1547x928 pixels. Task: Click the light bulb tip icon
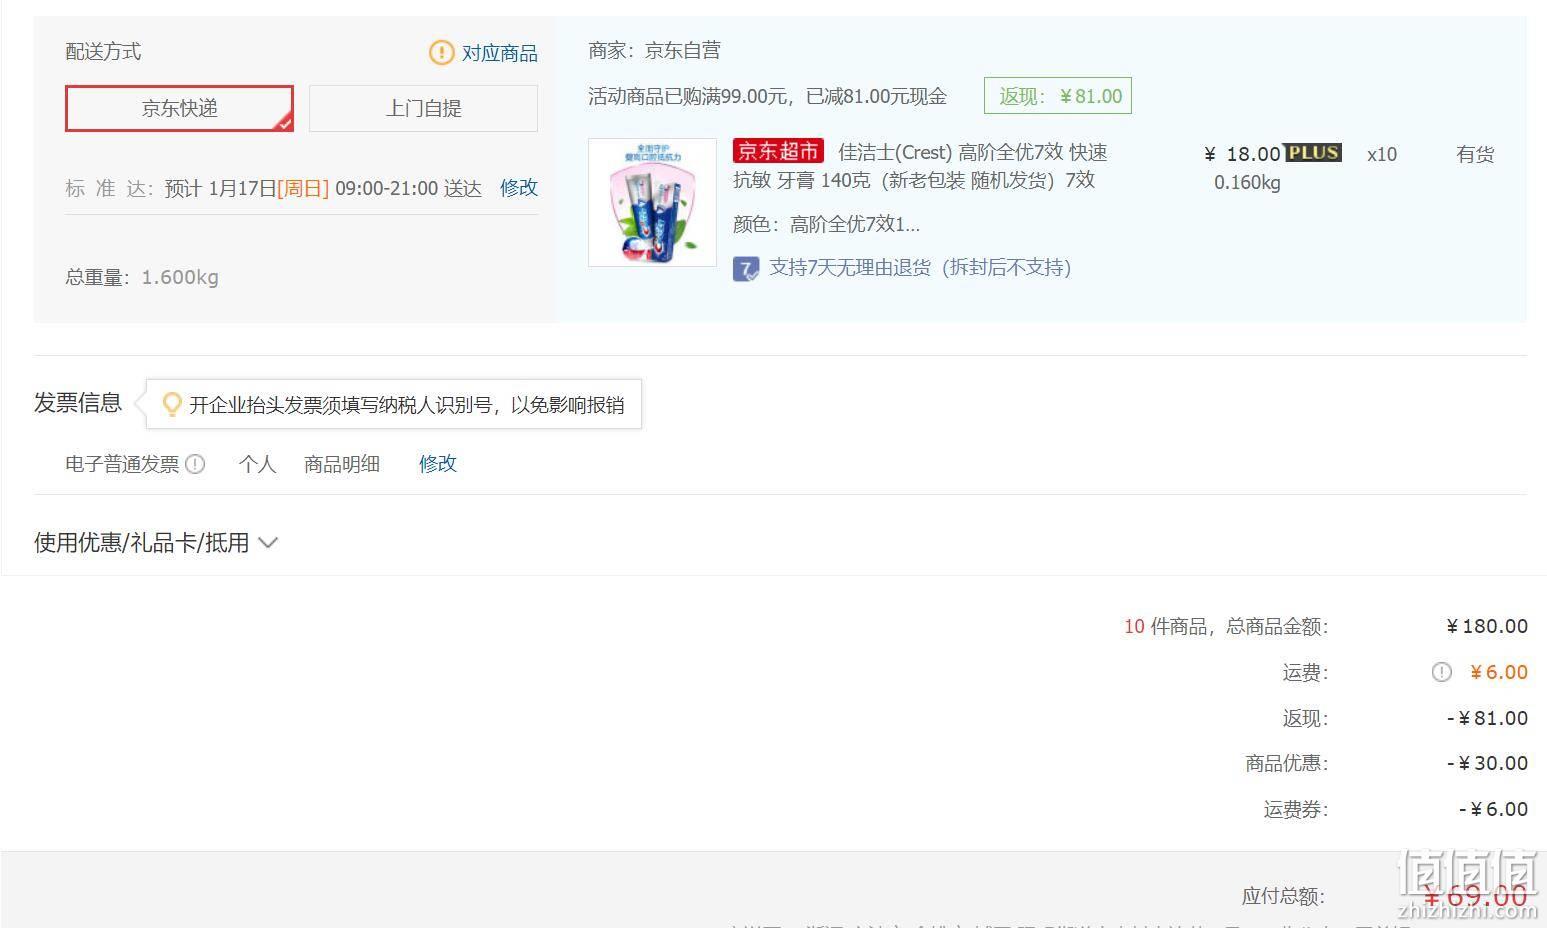(x=172, y=404)
